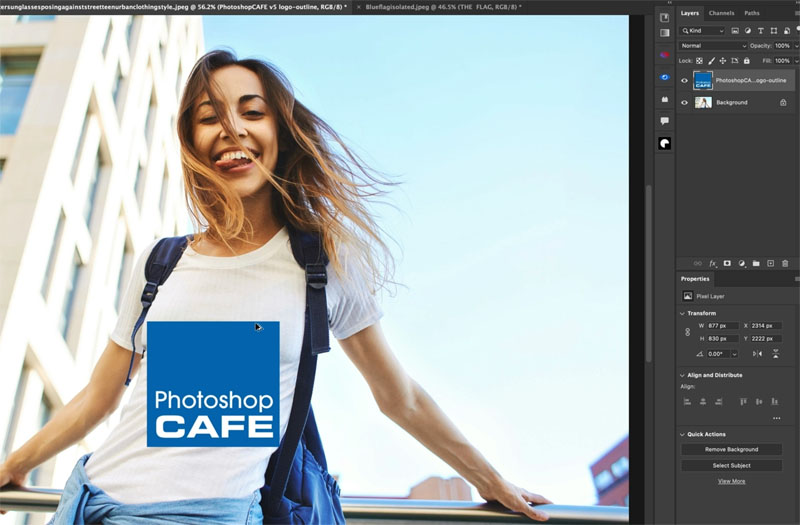Click the new group folder icon
The image size is (800, 525).
(756, 263)
